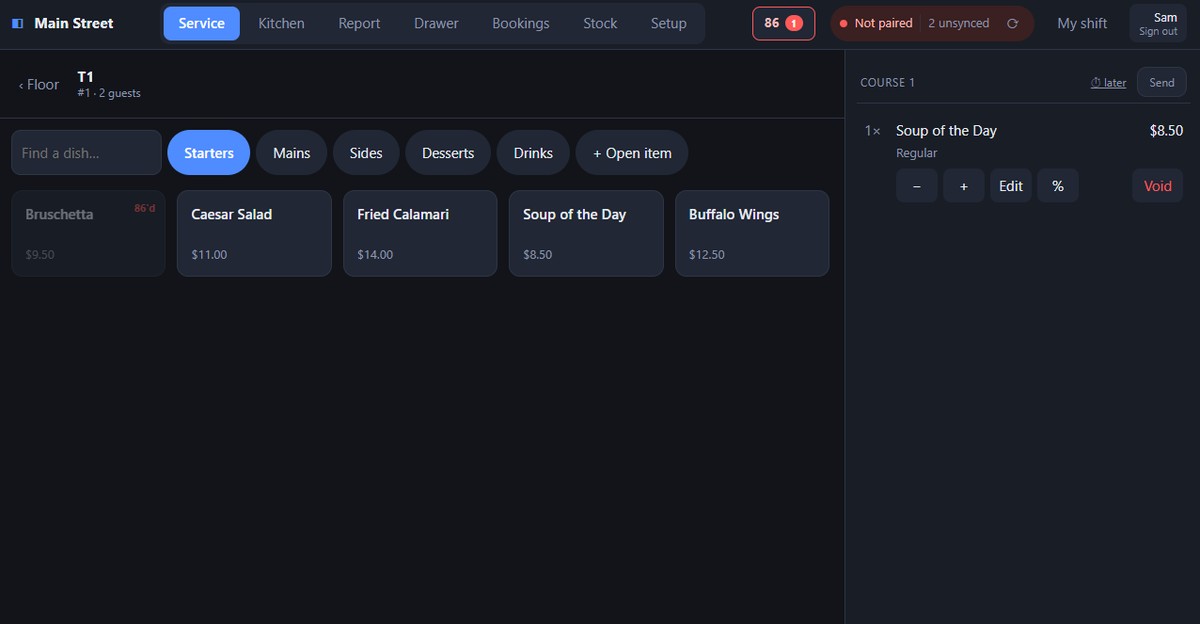Image resolution: width=1200 pixels, height=624 pixels.
Task: Select the Starters category
Action: coord(209,153)
